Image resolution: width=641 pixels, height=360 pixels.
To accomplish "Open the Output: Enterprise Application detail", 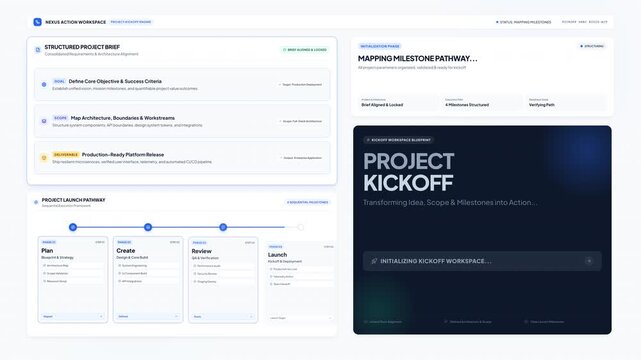I will point(301,158).
